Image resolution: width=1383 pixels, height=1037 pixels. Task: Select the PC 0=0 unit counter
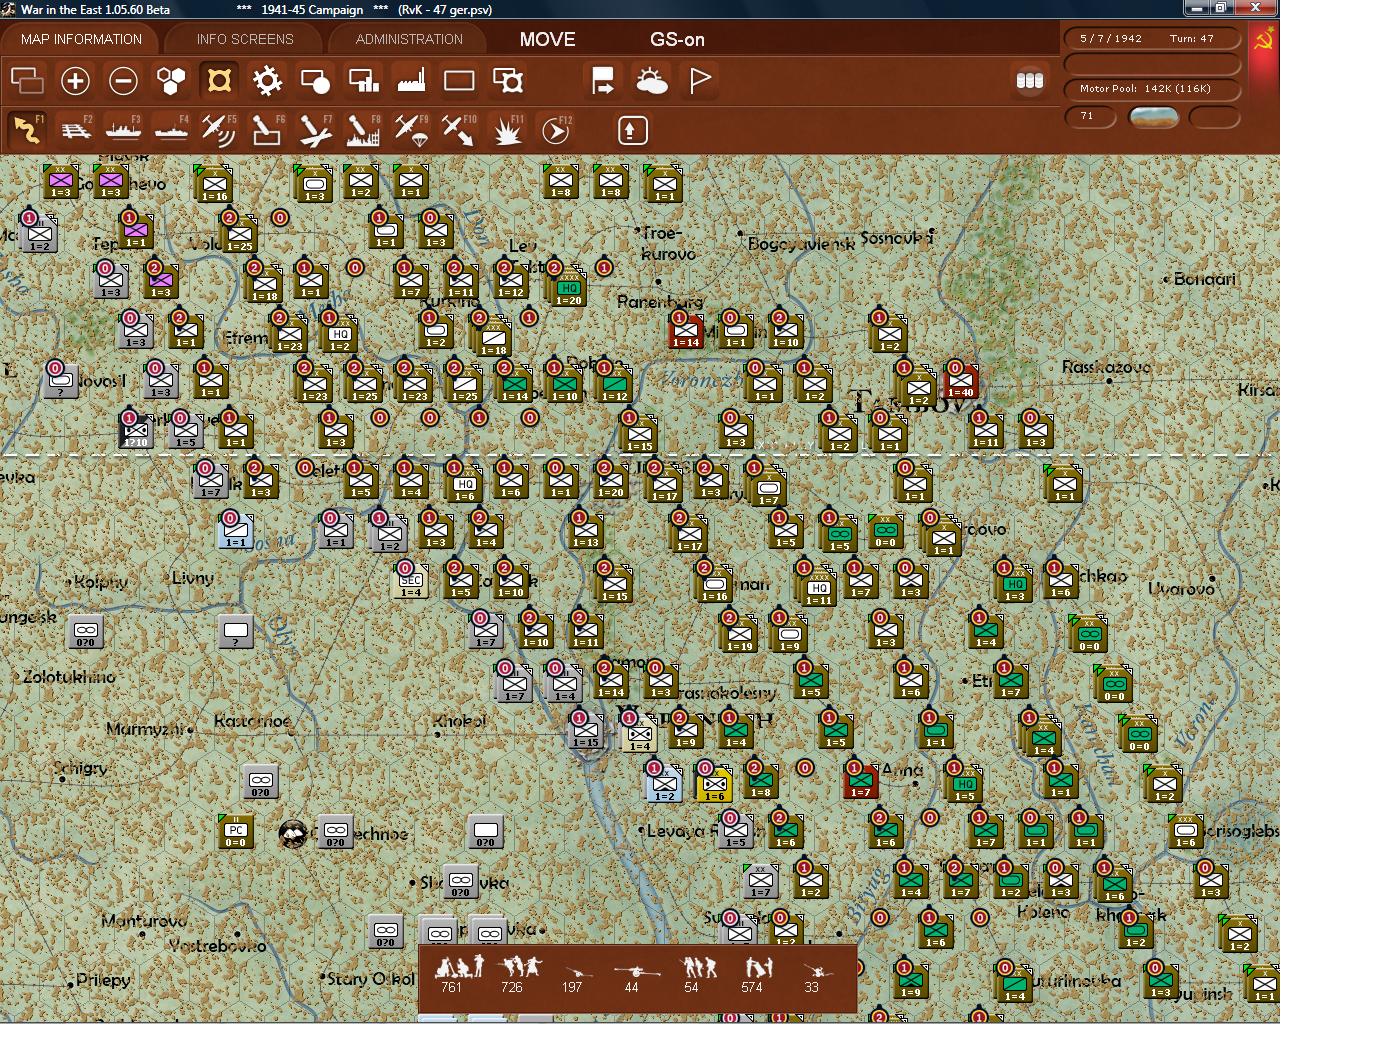[236, 832]
